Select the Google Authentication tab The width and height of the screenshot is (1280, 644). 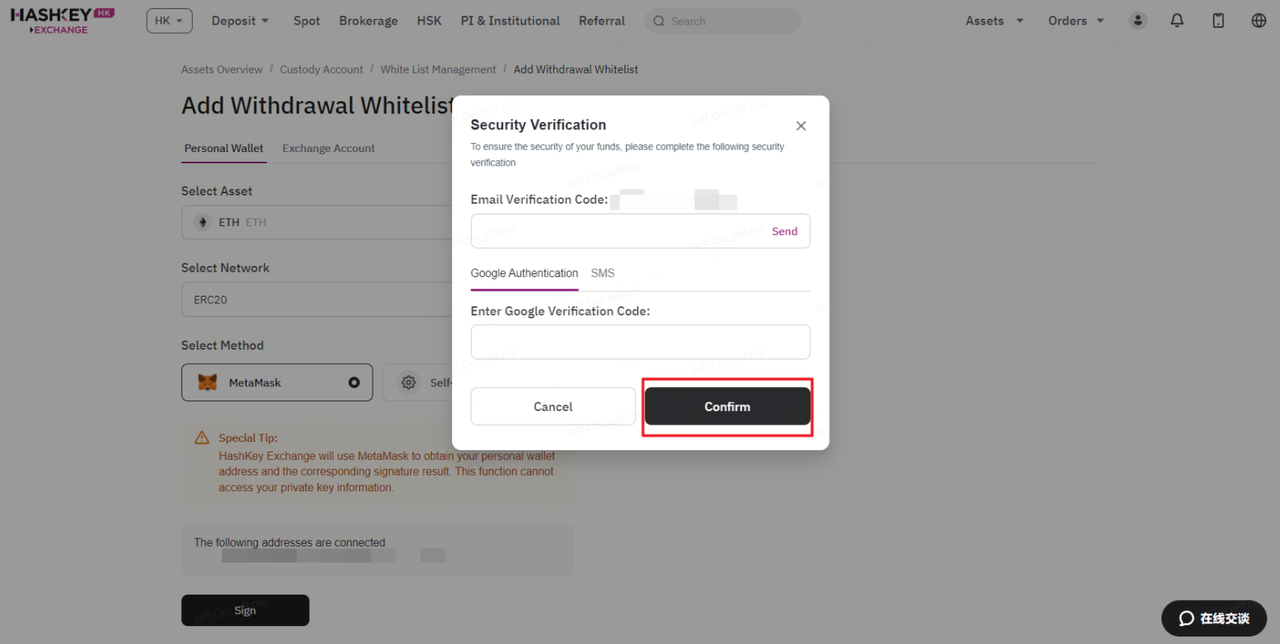524,273
